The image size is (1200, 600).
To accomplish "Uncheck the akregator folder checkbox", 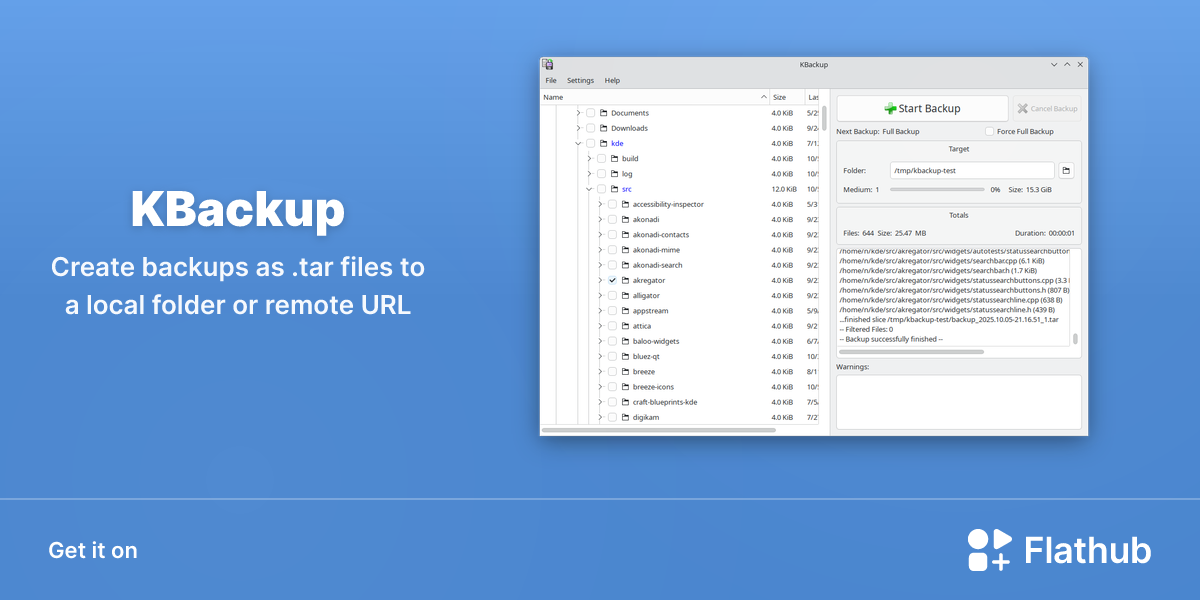I will [x=612, y=280].
